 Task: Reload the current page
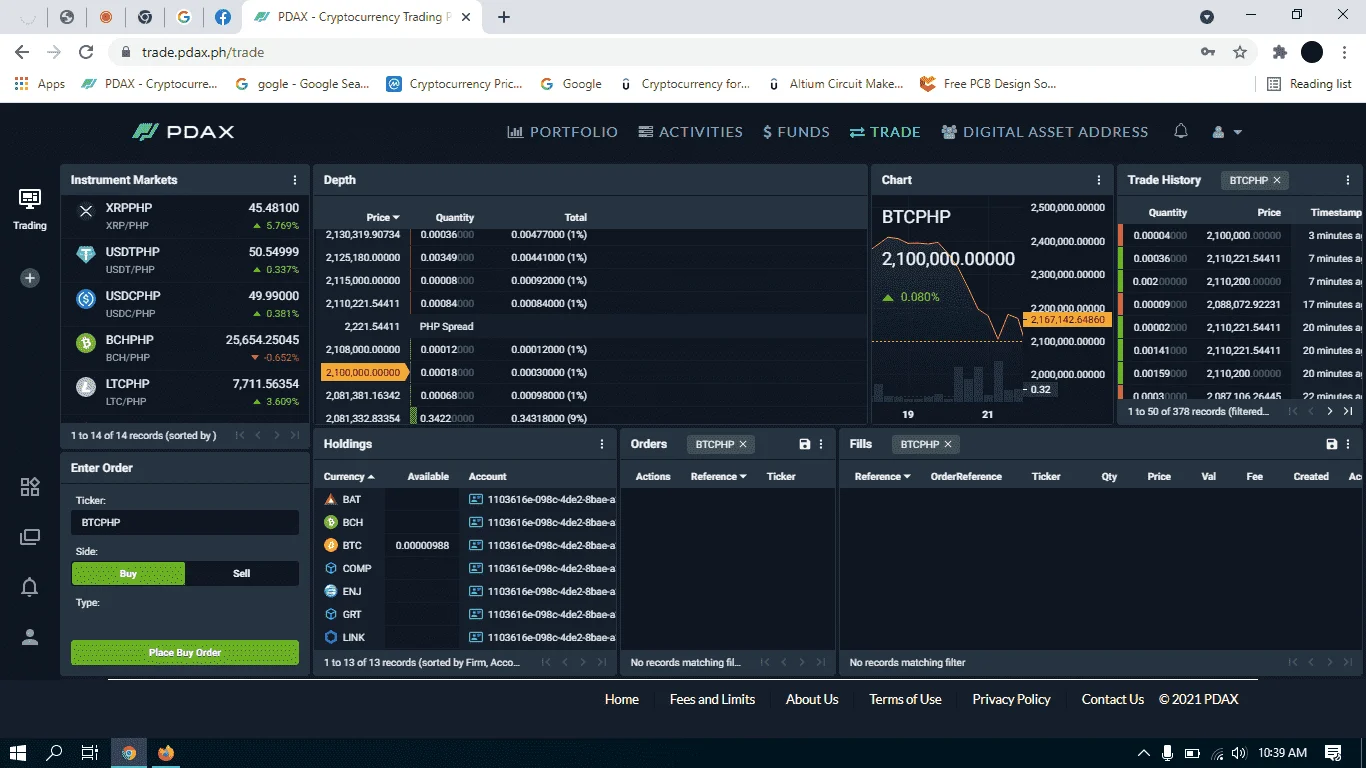86,52
